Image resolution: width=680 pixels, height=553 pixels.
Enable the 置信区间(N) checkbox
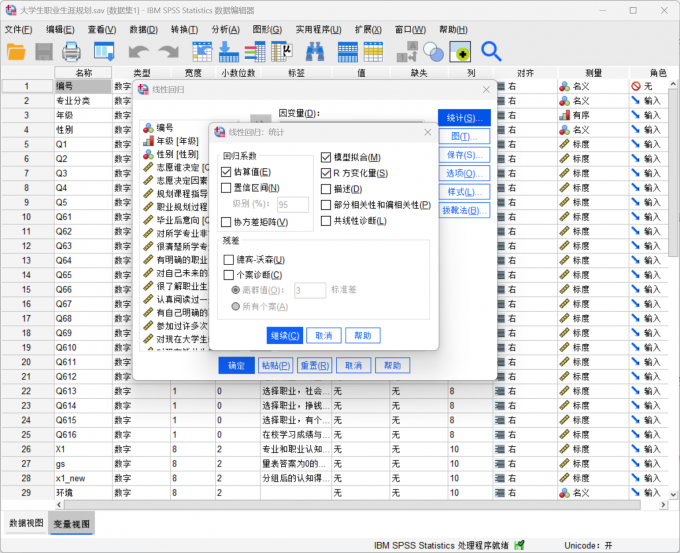[x=226, y=188]
